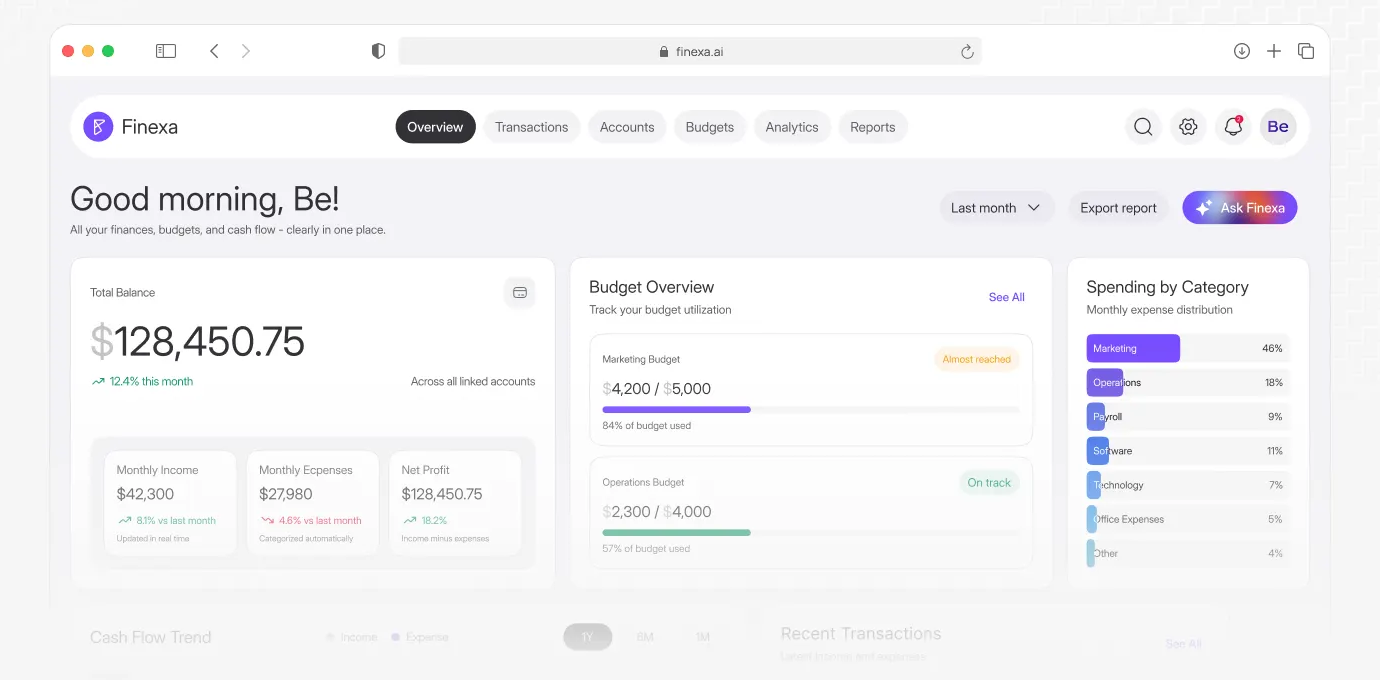
Task: Click the 46% Marketing percentage
Action: [1272, 348]
